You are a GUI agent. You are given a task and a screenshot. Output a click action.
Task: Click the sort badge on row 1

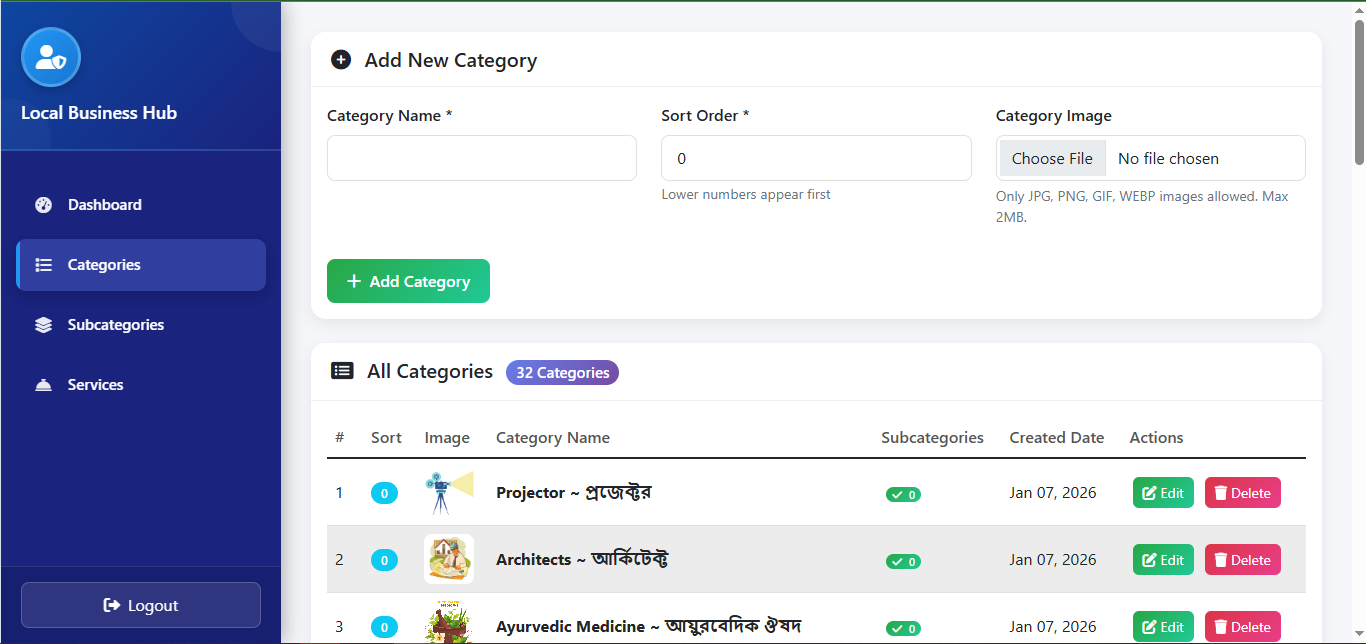coord(384,493)
